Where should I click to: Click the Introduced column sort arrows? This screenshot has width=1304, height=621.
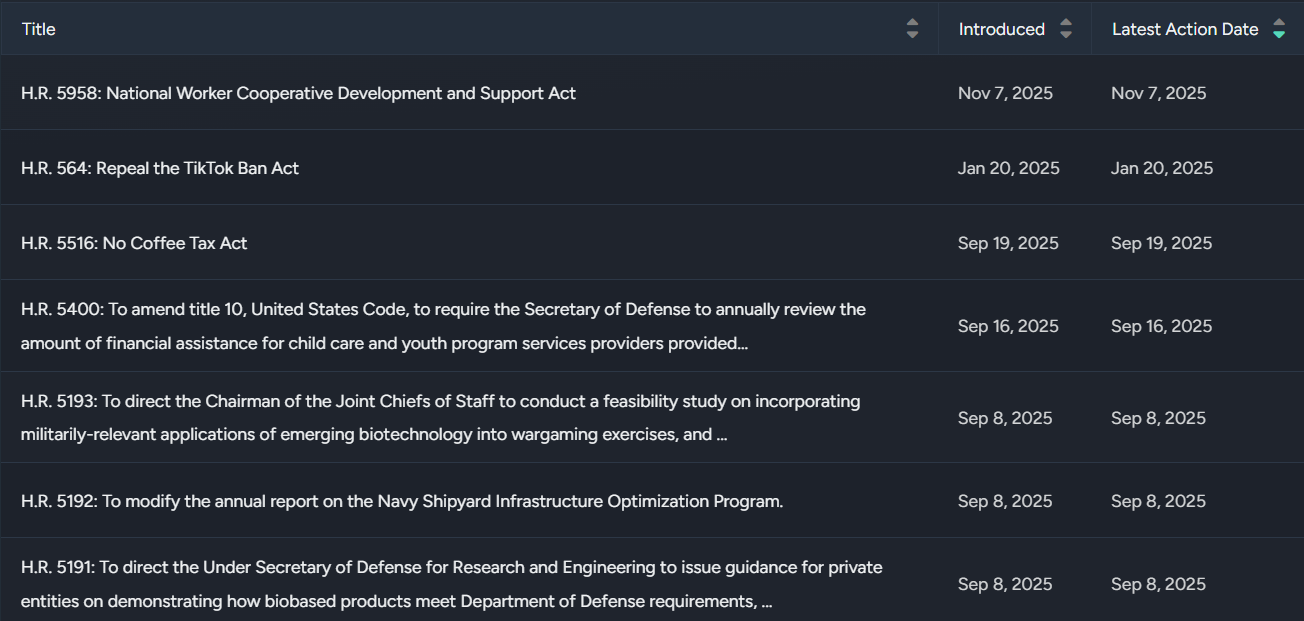click(1066, 29)
